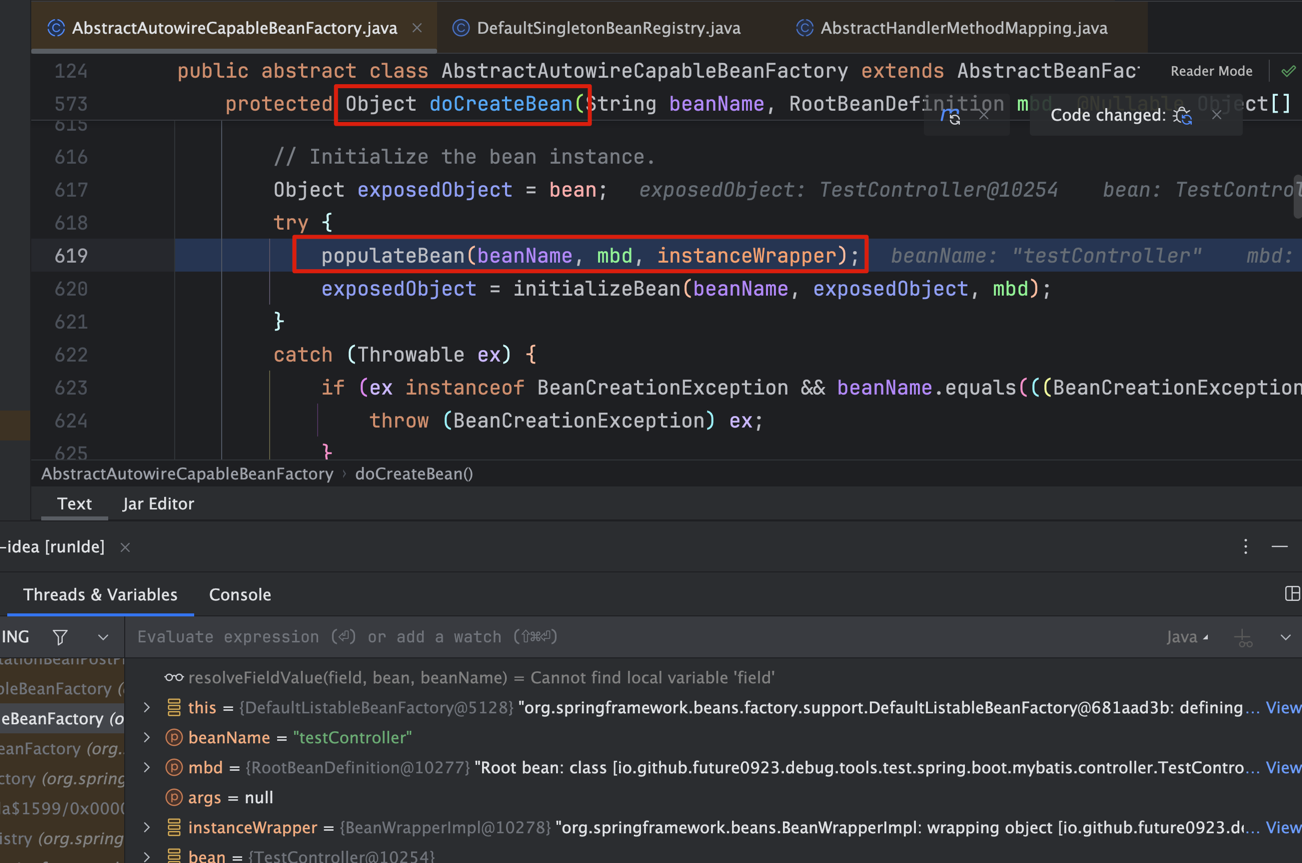Click View link for mbd variable
Viewport: 1302px width, 863px height.
[x=1283, y=768]
